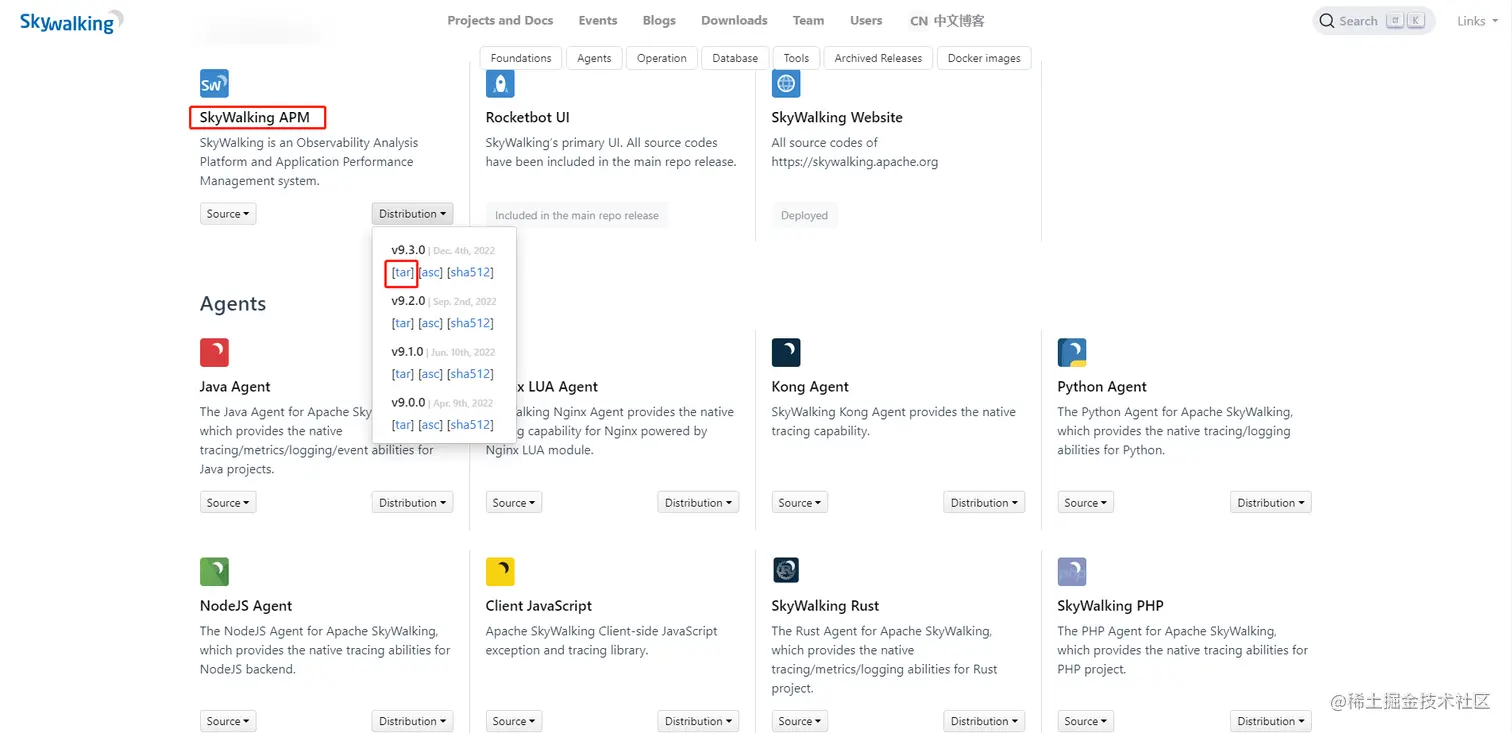
Task: Jump to Foundations section tab
Action: pos(521,58)
